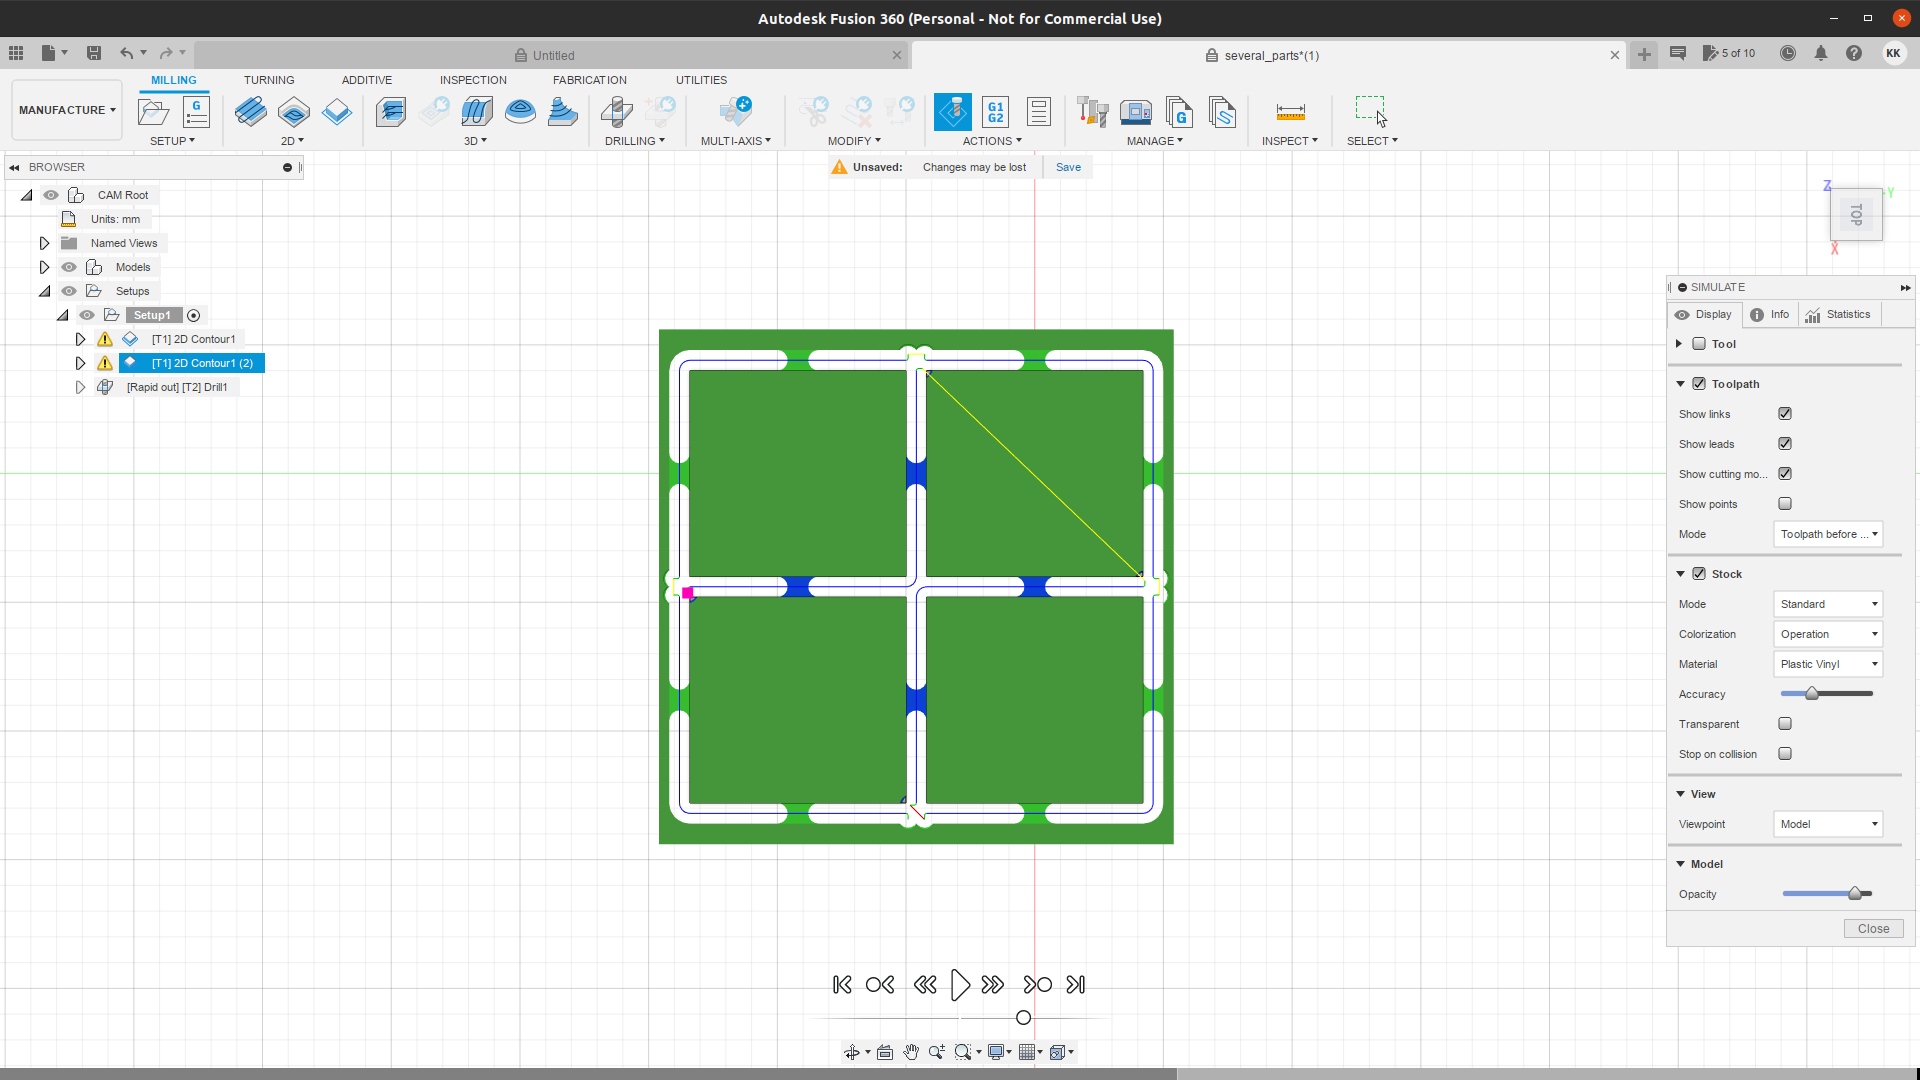Open the Material Plastic Vinyl dropdown
This screenshot has height=1080, width=1920.
[x=1828, y=664]
